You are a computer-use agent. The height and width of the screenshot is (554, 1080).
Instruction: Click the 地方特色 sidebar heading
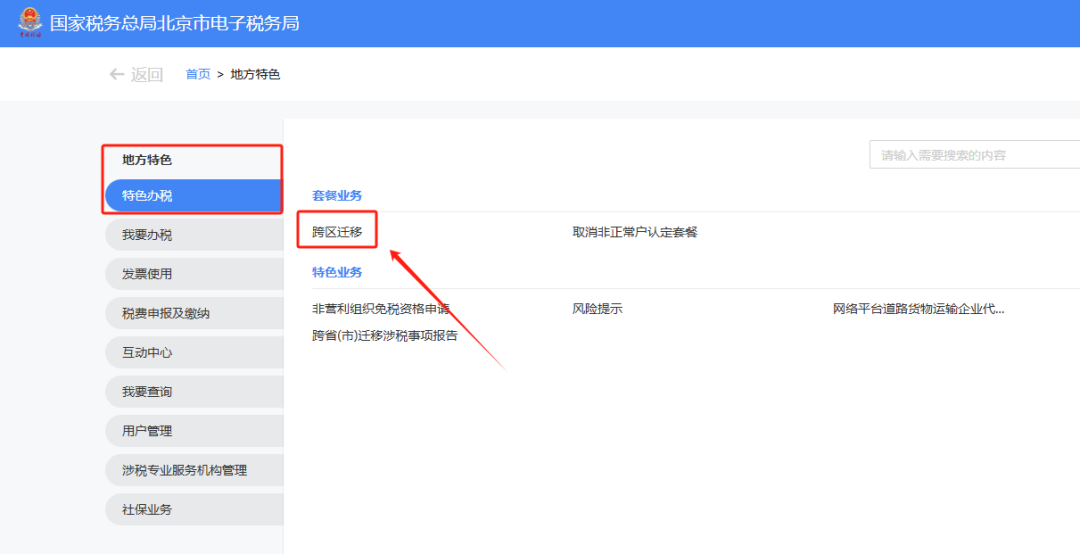click(x=147, y=160)
